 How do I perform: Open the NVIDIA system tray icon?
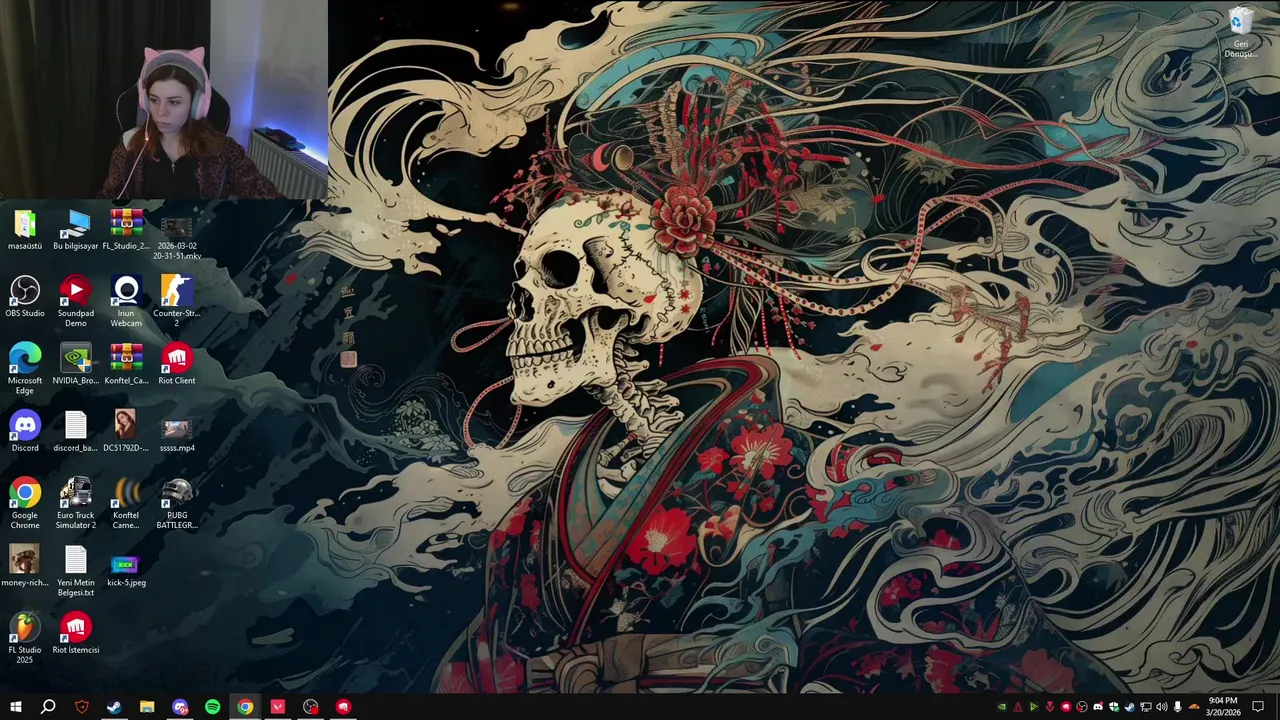click(x=1001, y=707)
